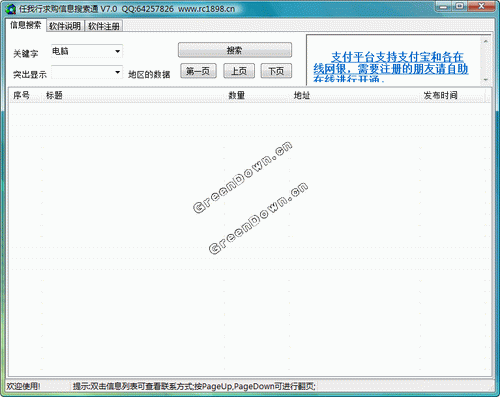Open the 关键字 keyword dropdown arrow
Viewport: 500px width, 397px height.
117,51
